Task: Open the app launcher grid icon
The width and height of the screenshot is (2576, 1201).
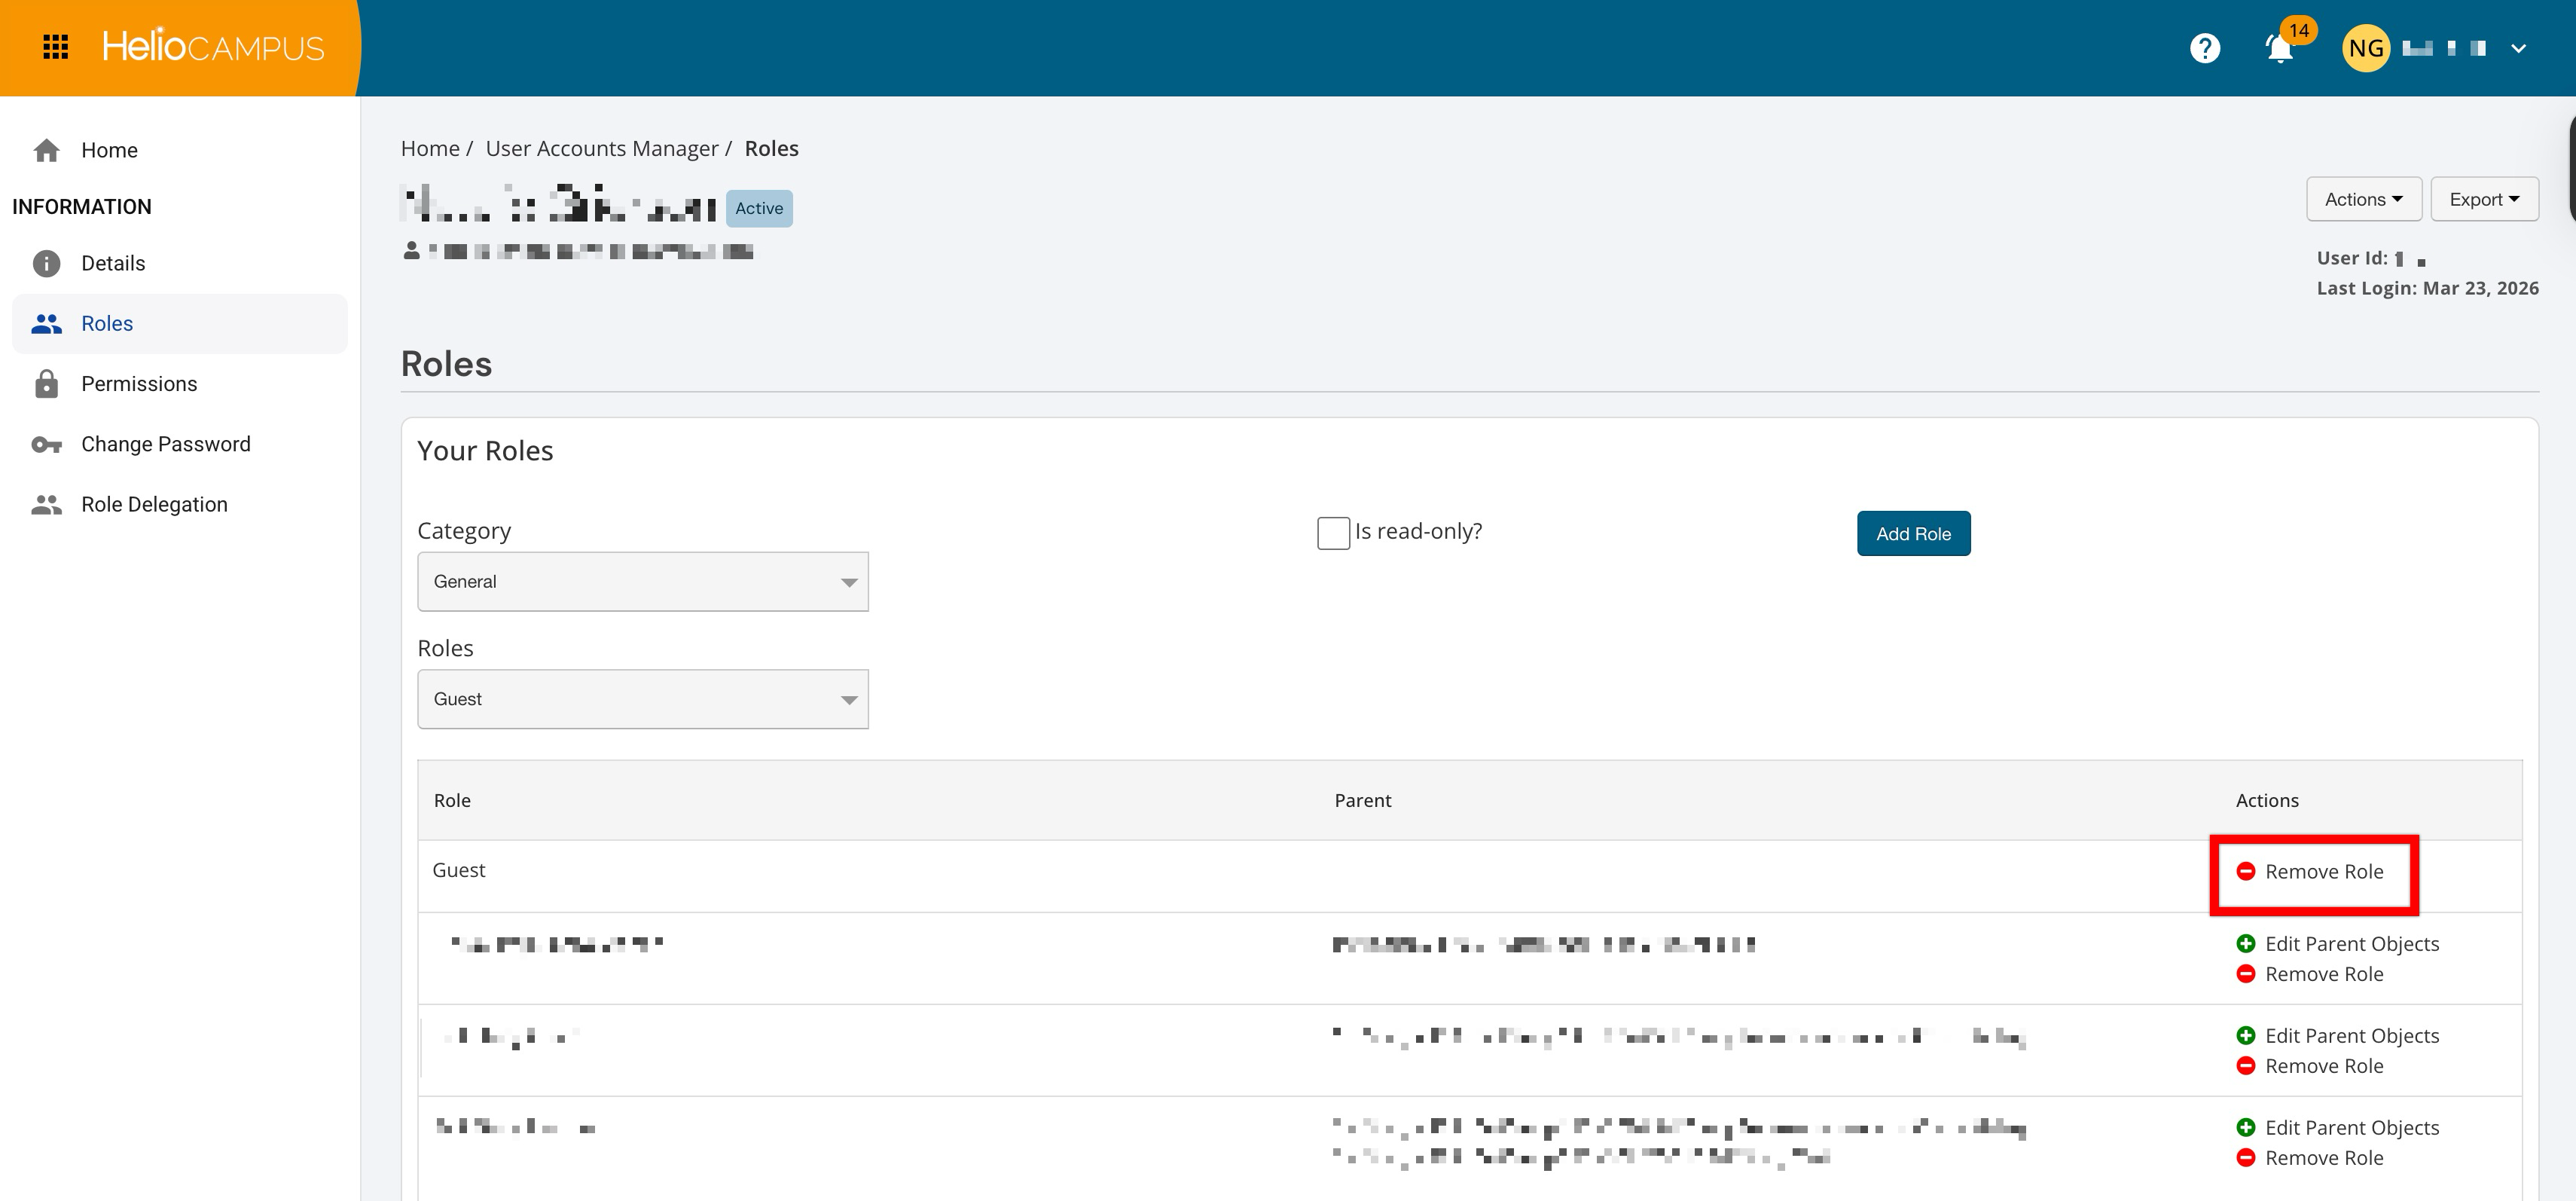Action: [56, 47]
